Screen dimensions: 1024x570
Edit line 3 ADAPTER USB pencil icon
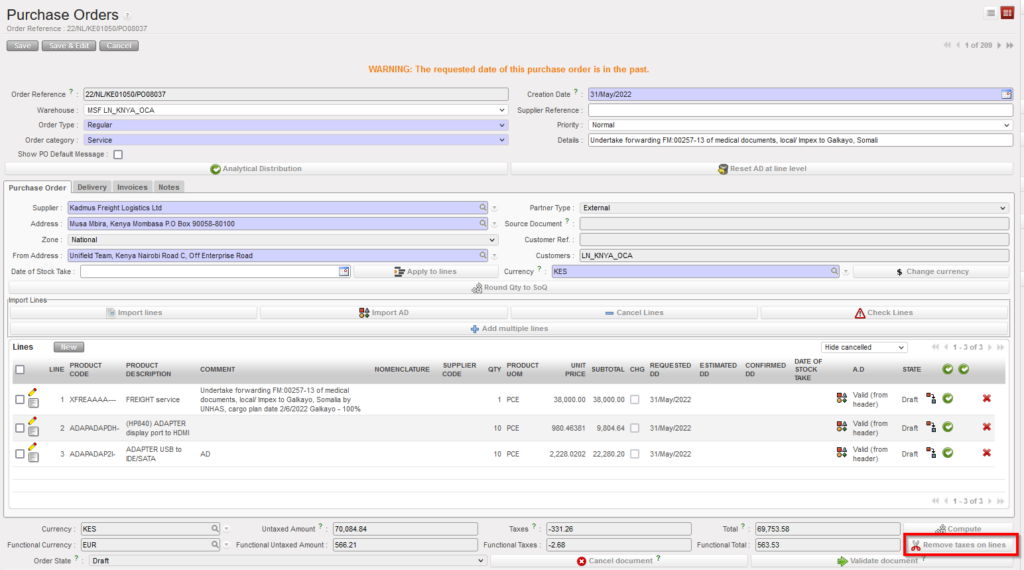pos(33,447)
